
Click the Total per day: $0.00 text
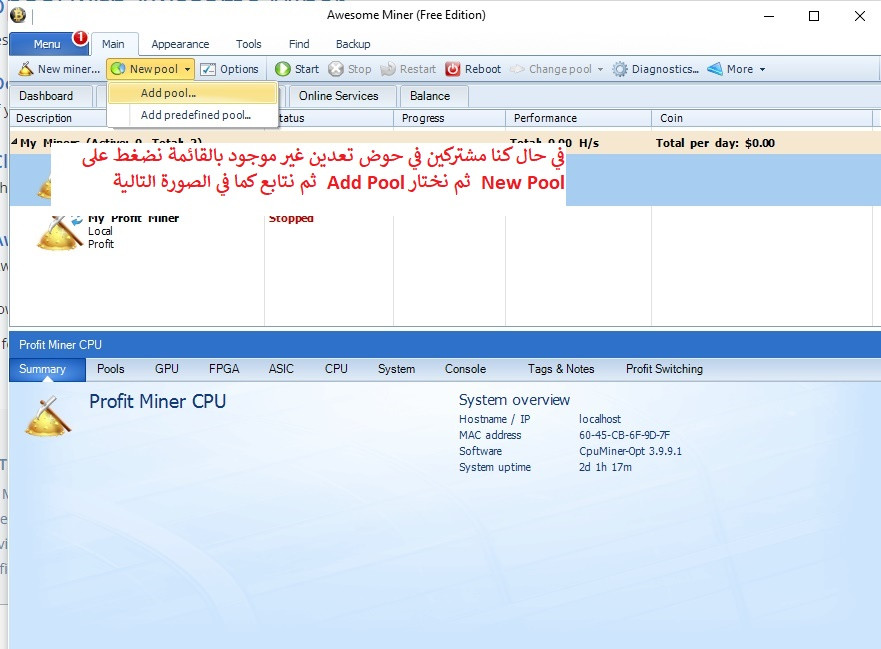coord(715,143)
